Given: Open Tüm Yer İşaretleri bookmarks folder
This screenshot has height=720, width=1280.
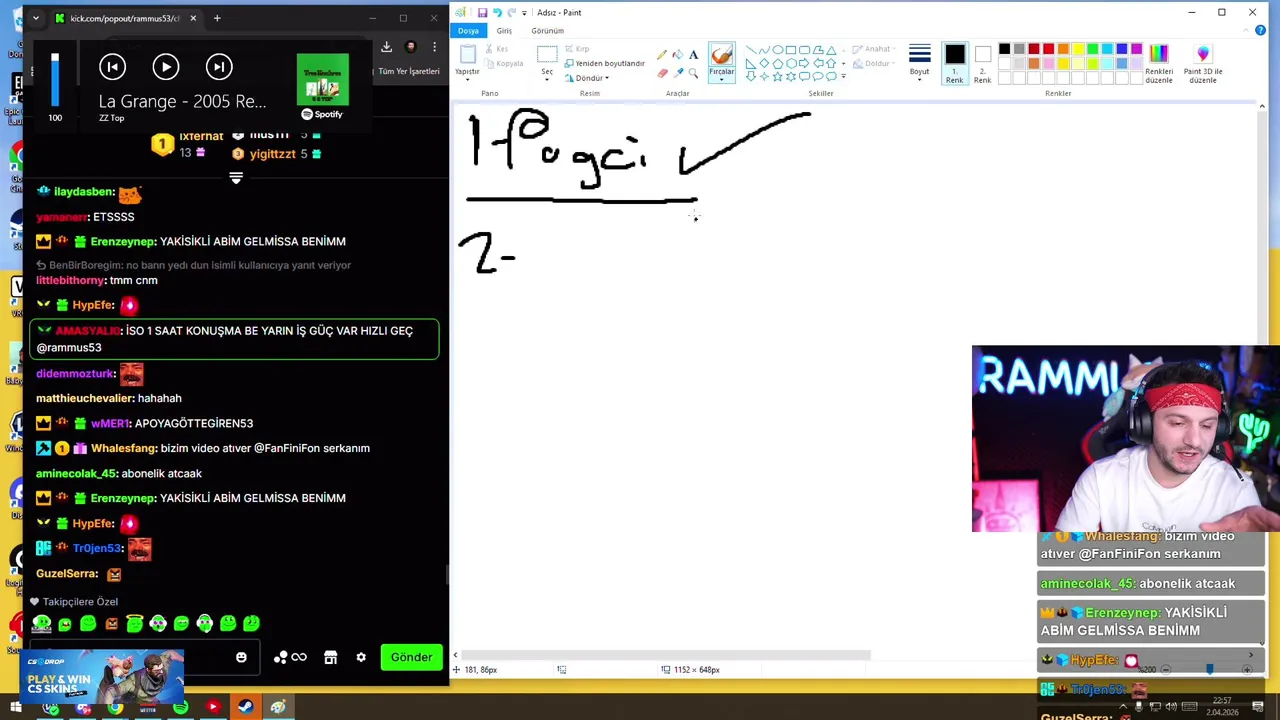Looking at the screenshot, I should point(408,71).
